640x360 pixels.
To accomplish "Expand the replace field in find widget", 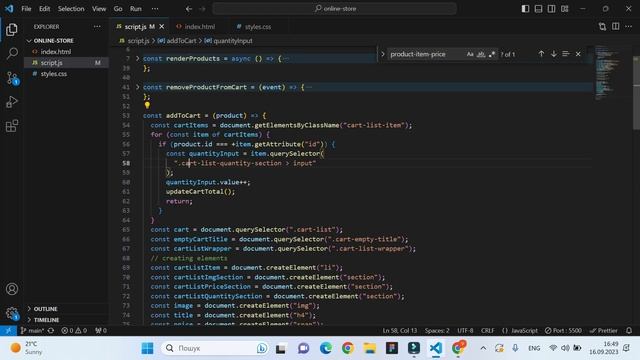I will click(382, 54).
